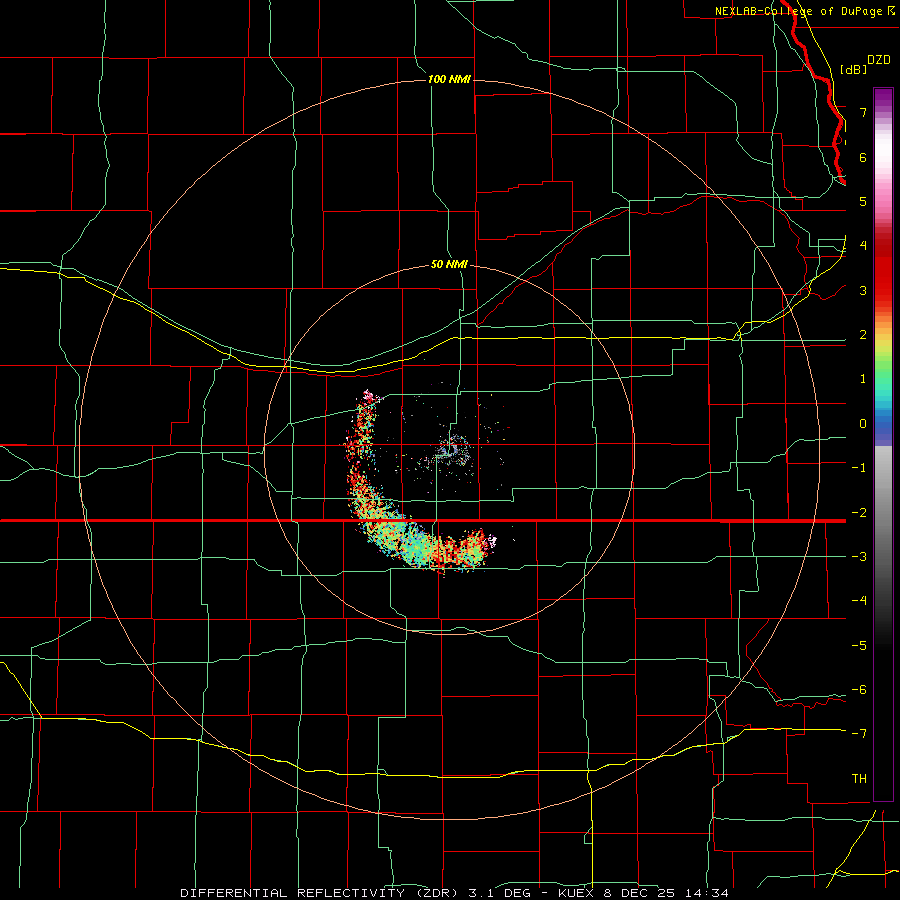This screenshot has height=900, width=900.
Task: Click the [dB] units label
Action: pos(854,69)
